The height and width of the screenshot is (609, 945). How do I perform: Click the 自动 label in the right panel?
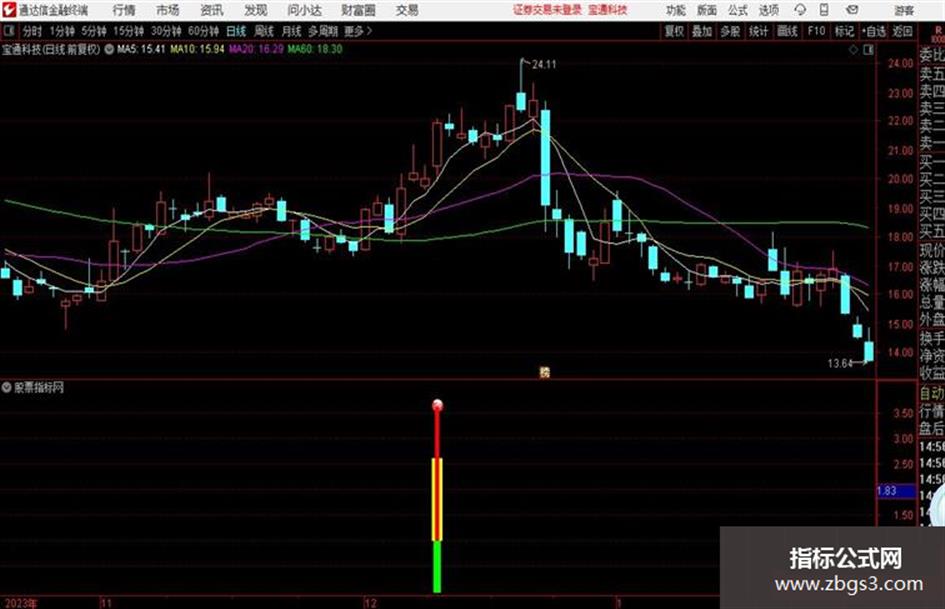click(x=932, y=393)
